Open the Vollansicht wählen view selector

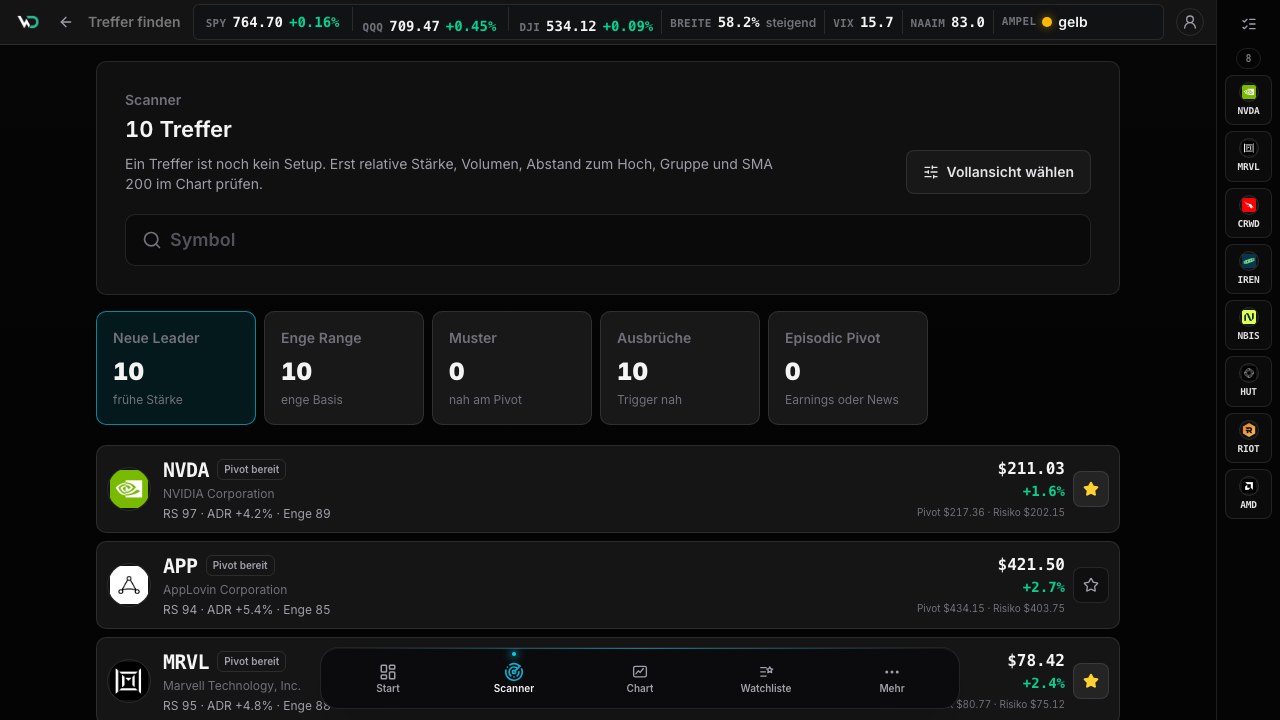(x=998, y=172)
